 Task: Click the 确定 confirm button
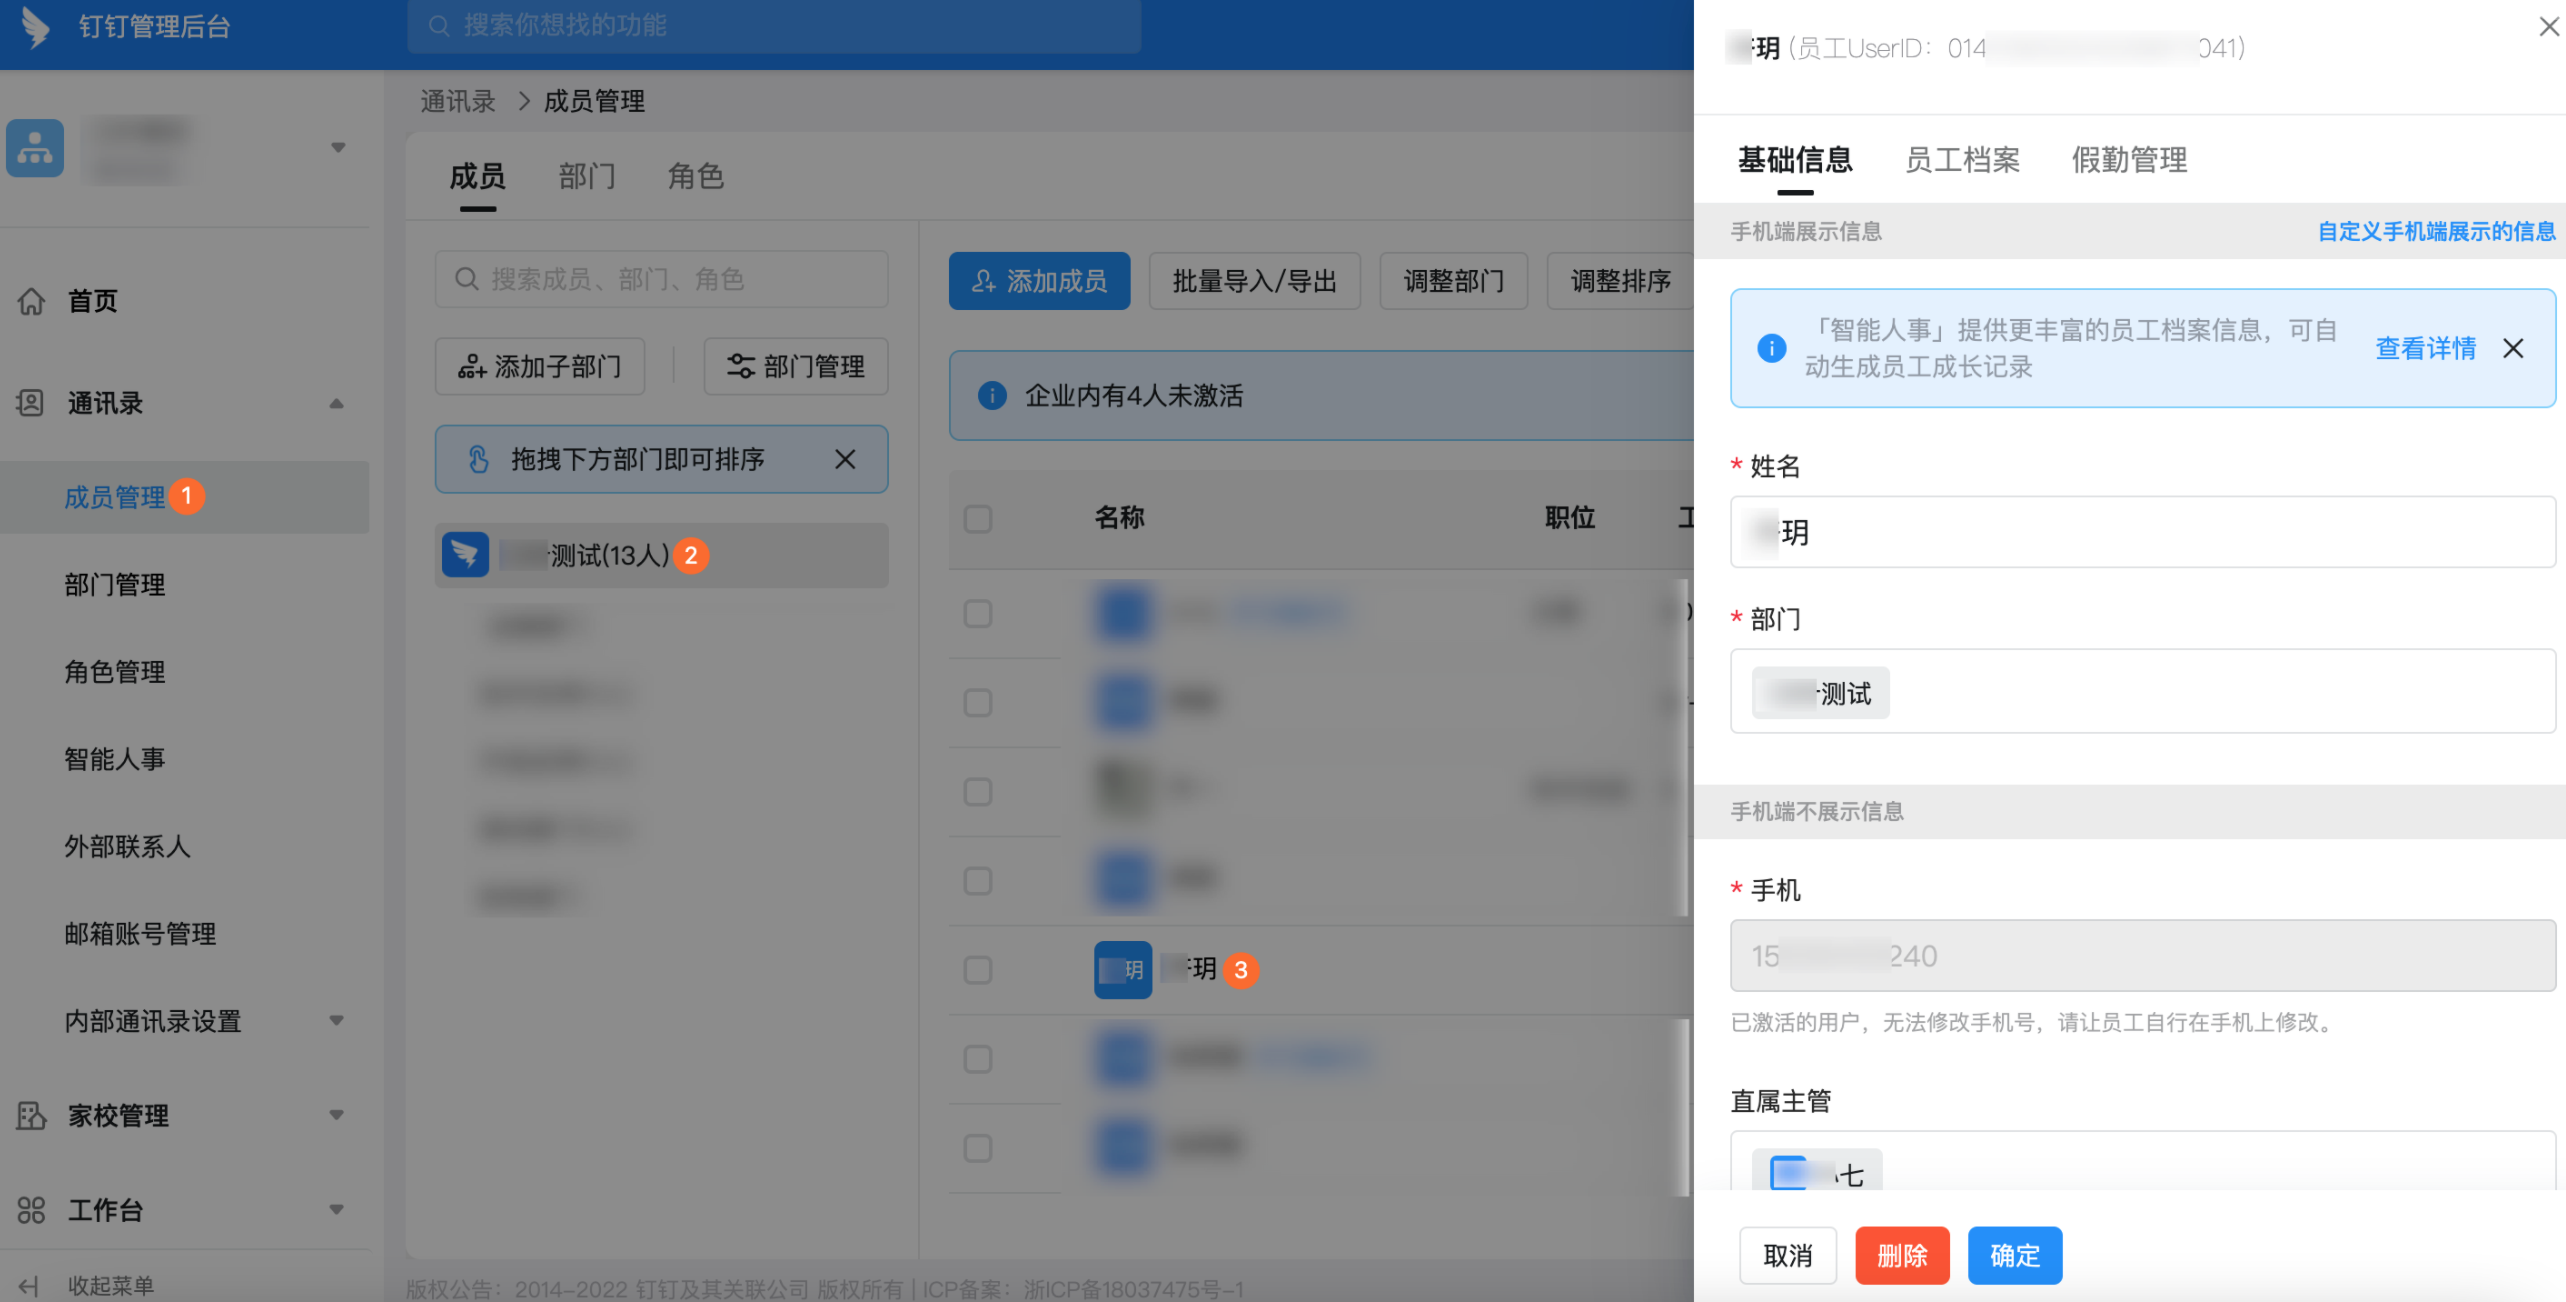coord(2014,1255)
